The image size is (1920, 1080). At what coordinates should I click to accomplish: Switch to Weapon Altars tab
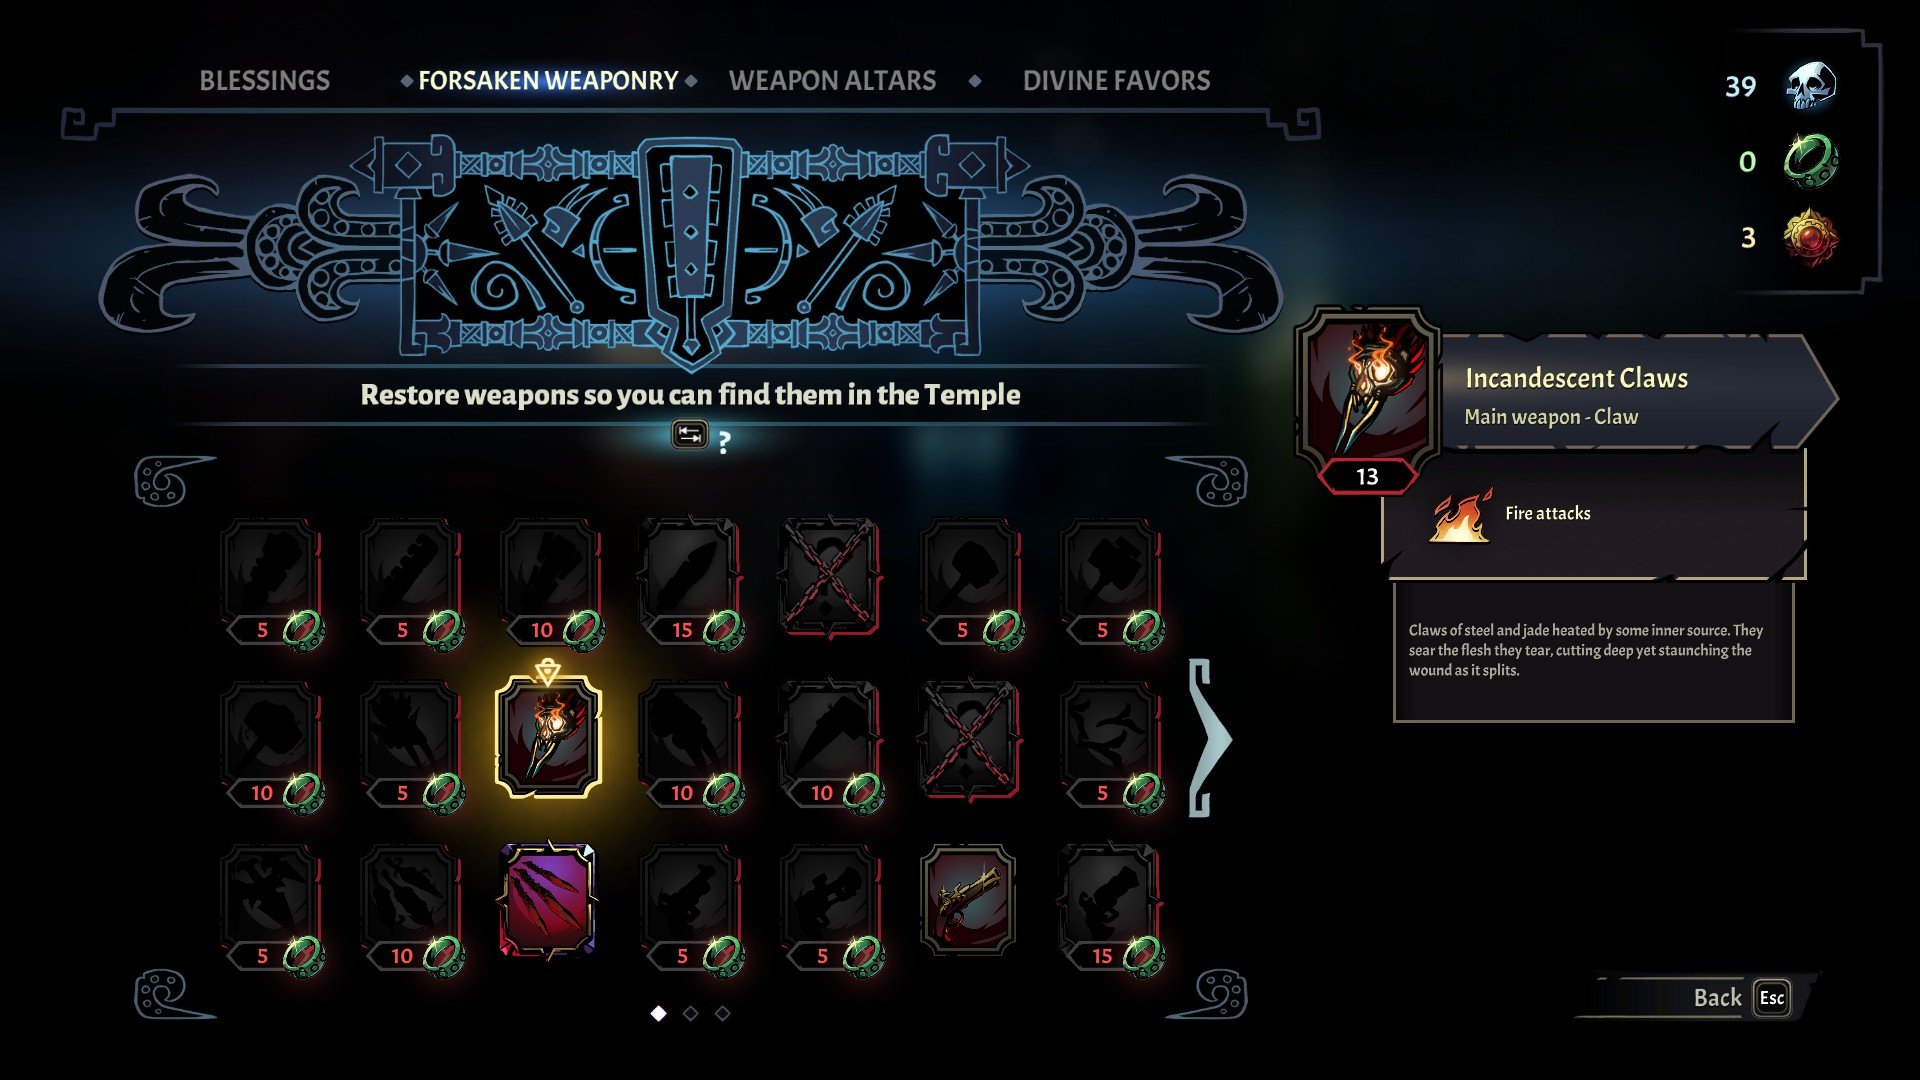pyautogui.click(x=832, y=81)
